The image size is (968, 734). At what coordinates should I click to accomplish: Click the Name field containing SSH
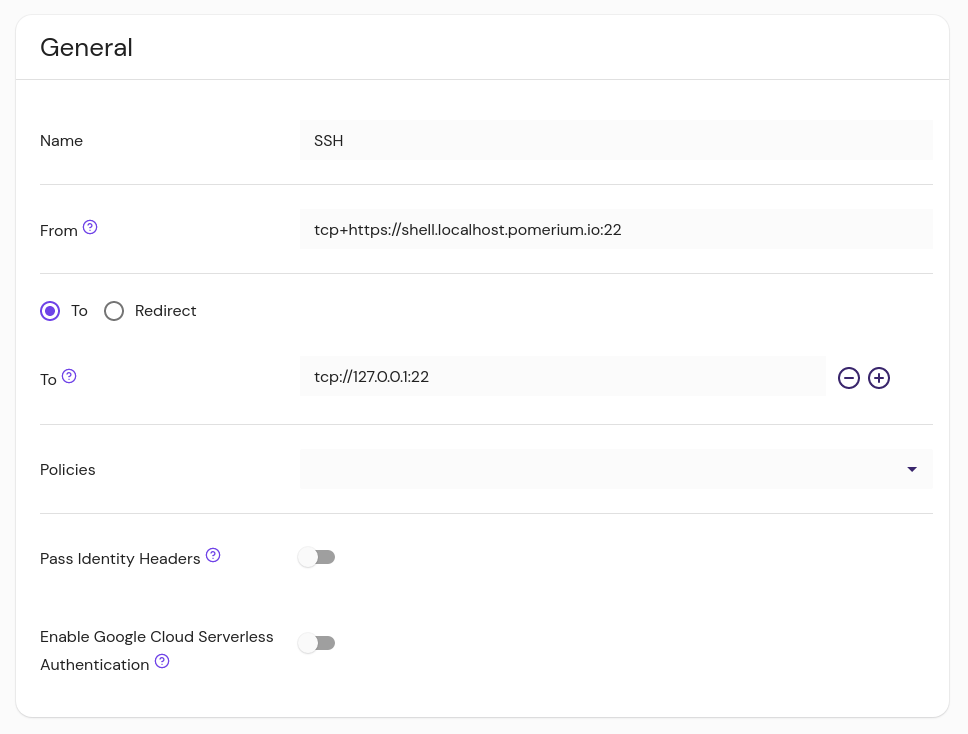615,141
